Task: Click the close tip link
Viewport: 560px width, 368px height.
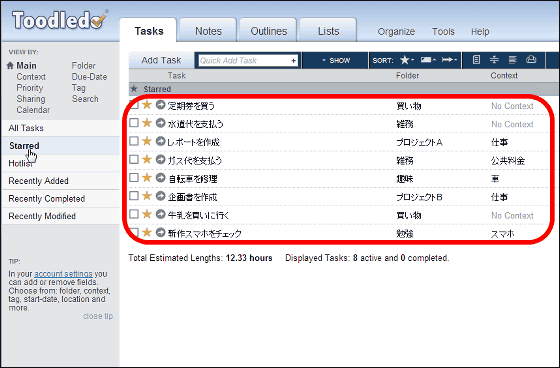Action: click(98, 316)
